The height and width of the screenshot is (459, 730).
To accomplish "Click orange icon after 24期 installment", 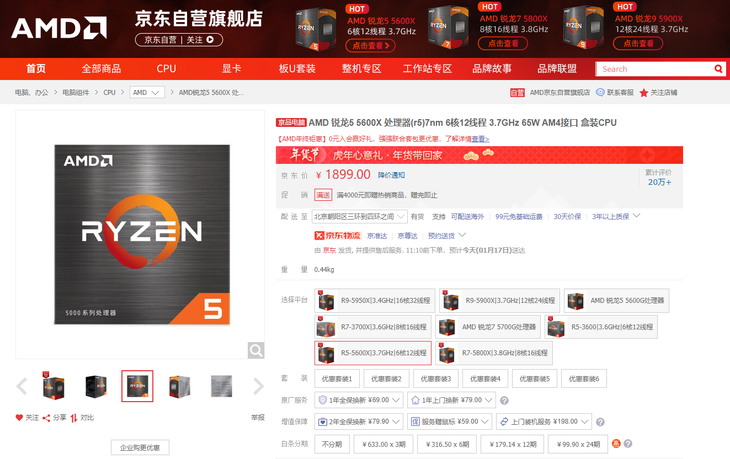I will point(616,444).
